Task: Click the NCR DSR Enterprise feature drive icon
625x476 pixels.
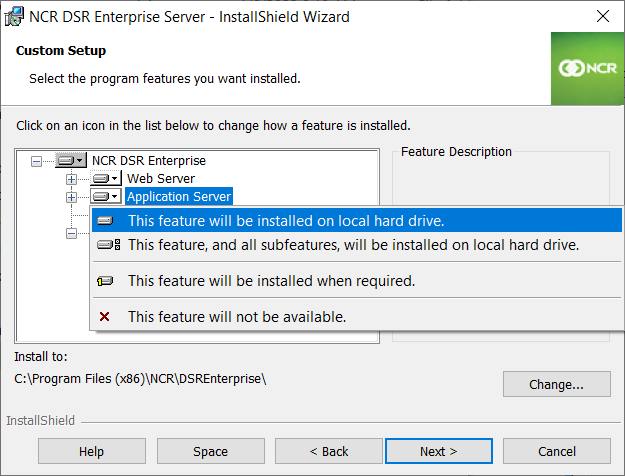Action: point(71,160)
